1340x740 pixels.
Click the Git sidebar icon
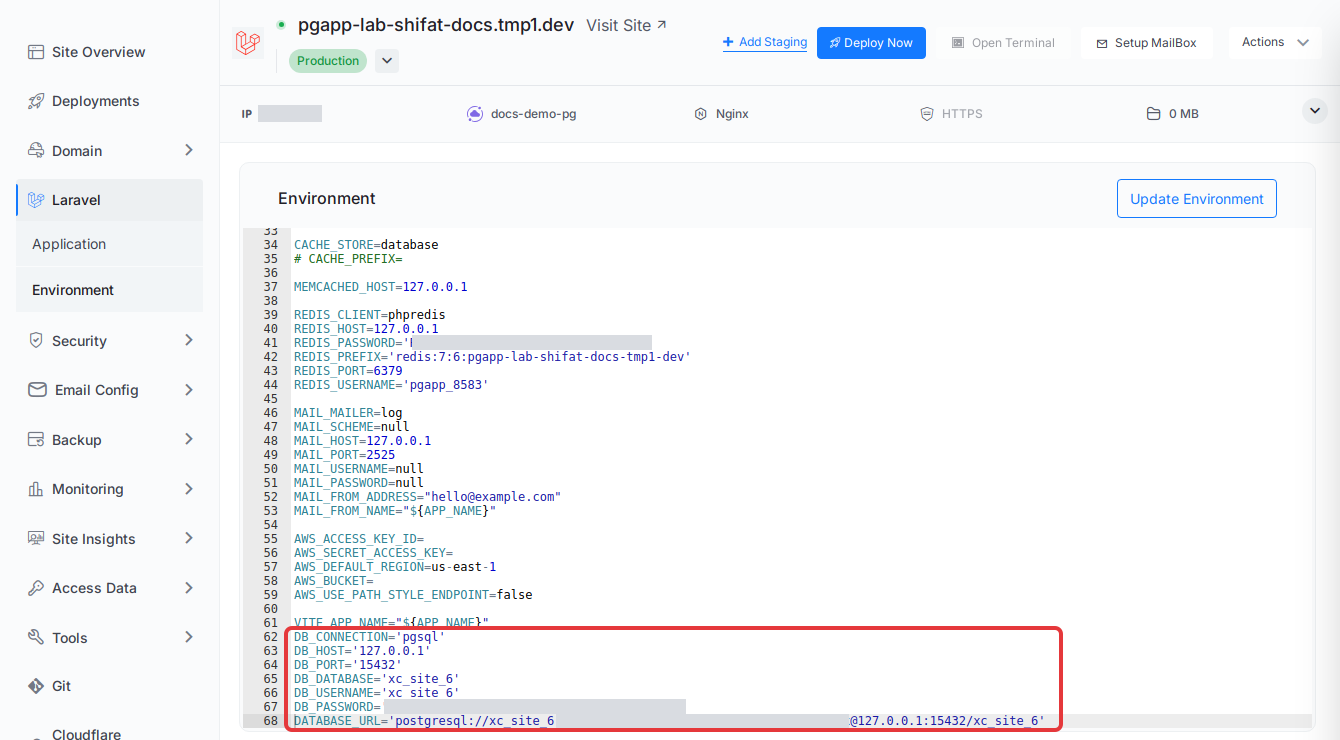[36, 686]
